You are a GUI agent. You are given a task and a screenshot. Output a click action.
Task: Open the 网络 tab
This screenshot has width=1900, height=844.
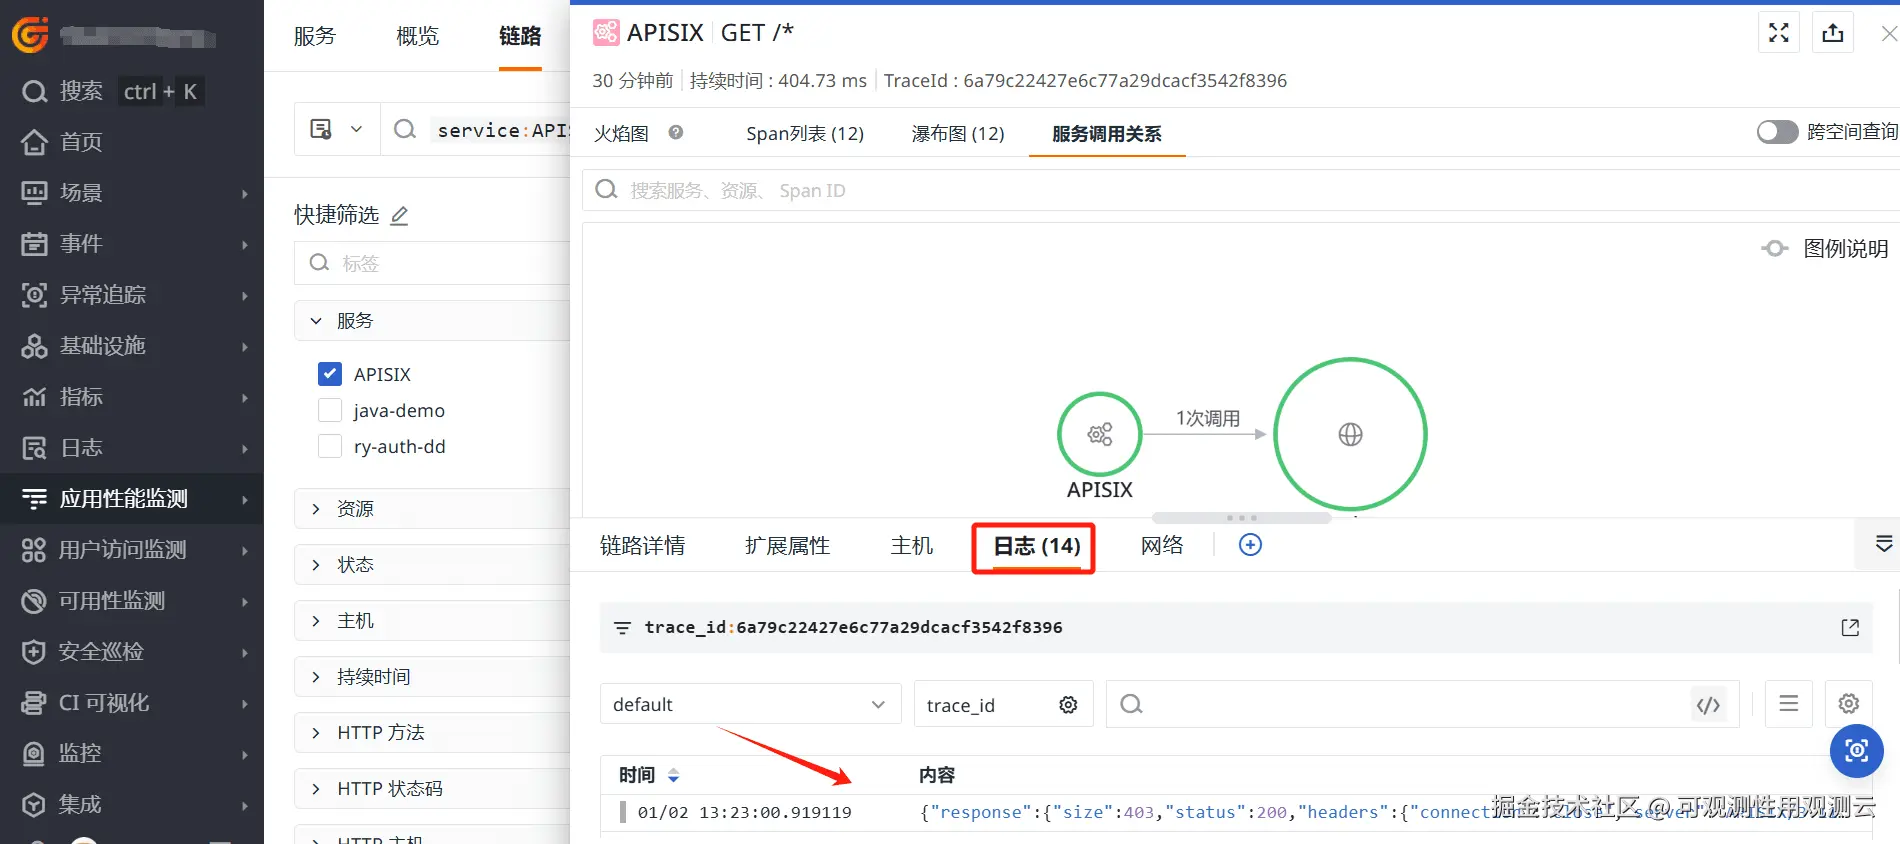(1162, 545)
